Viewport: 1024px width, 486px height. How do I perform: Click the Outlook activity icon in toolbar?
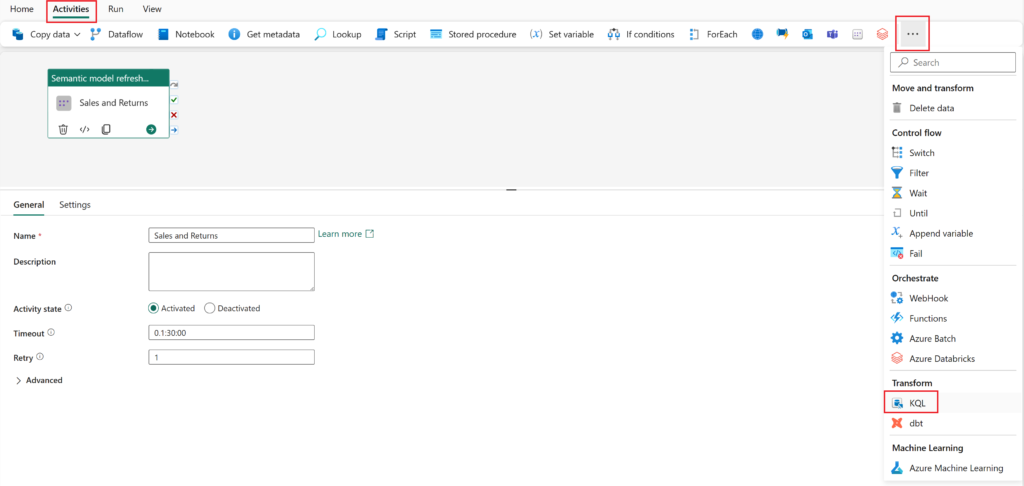point(807,34)
